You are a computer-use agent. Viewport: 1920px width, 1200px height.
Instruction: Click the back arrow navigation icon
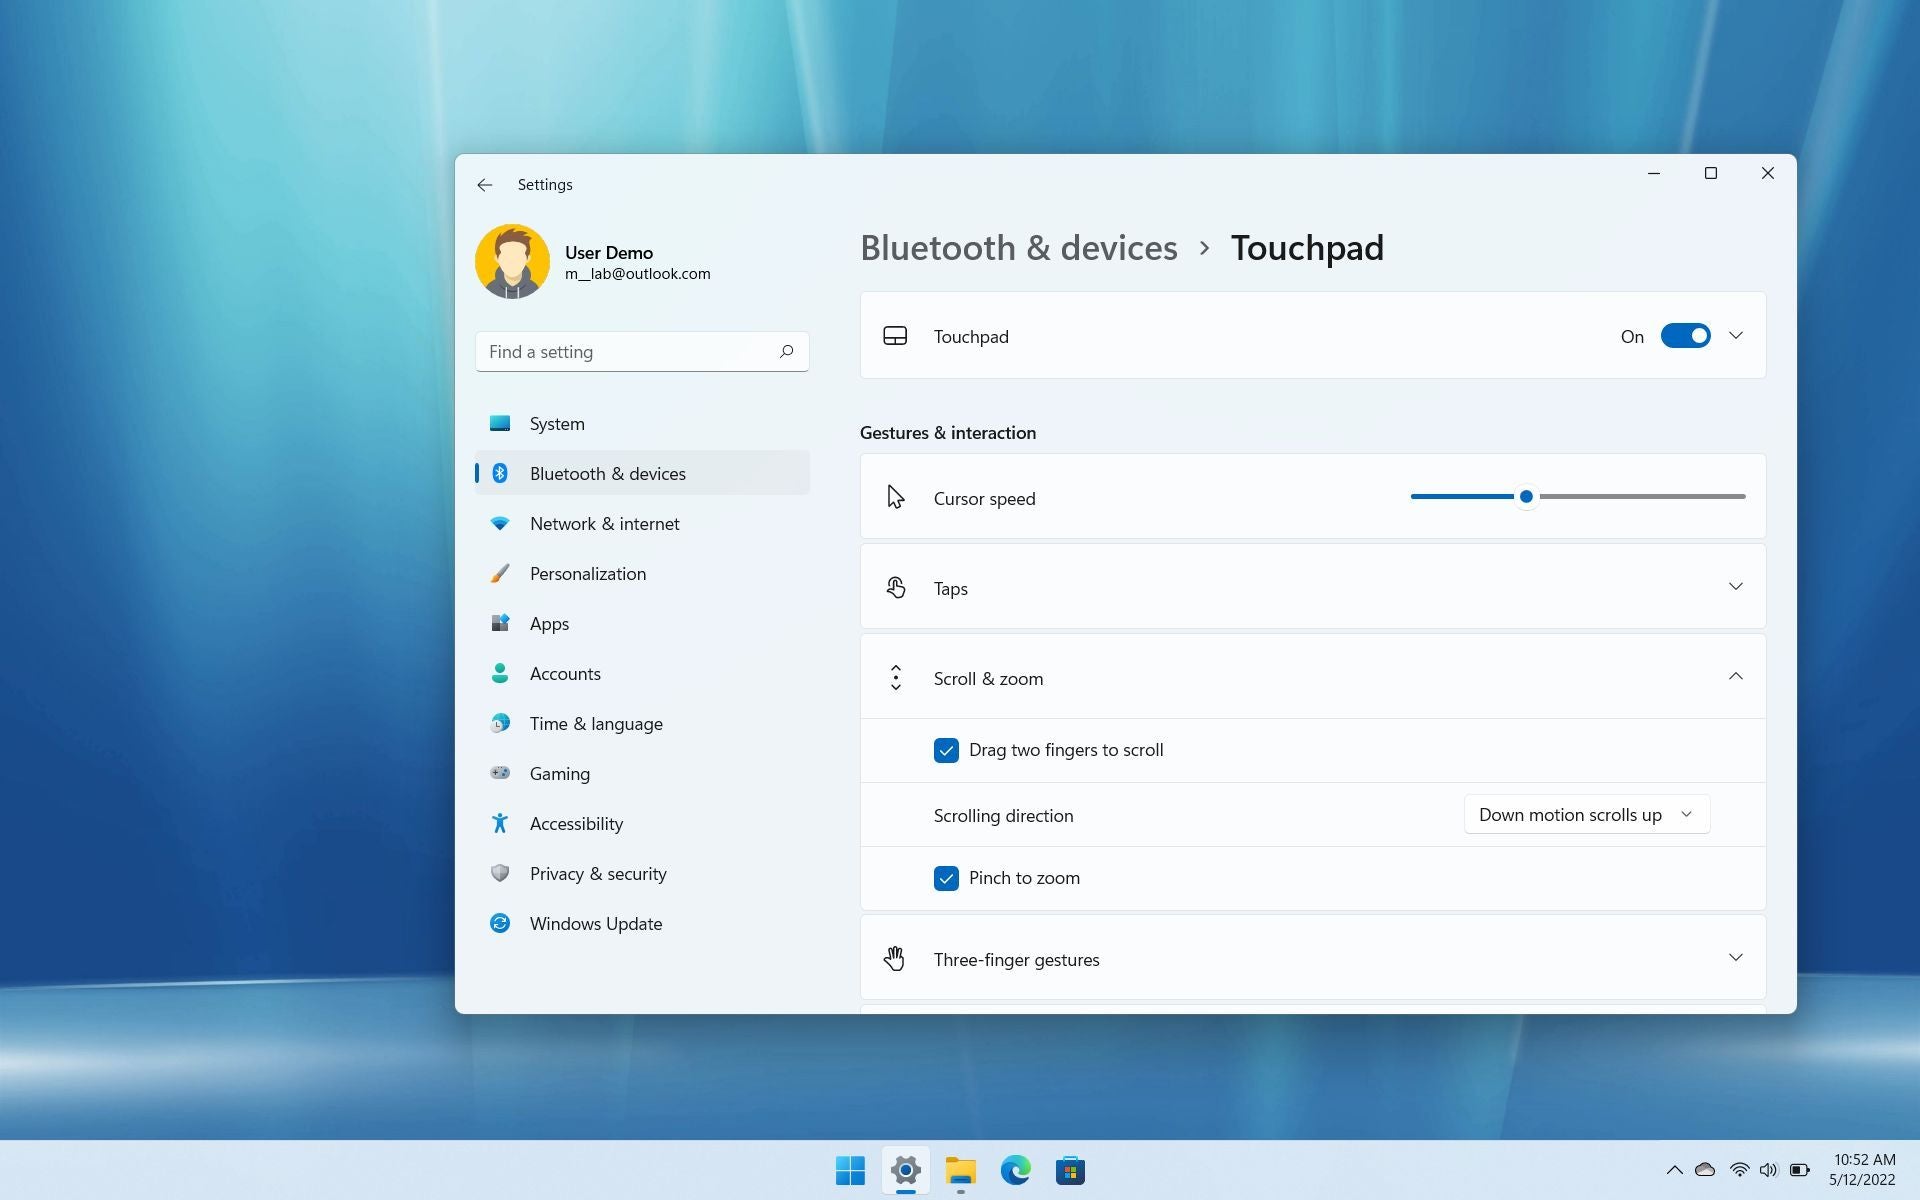[x=484, y=184]
